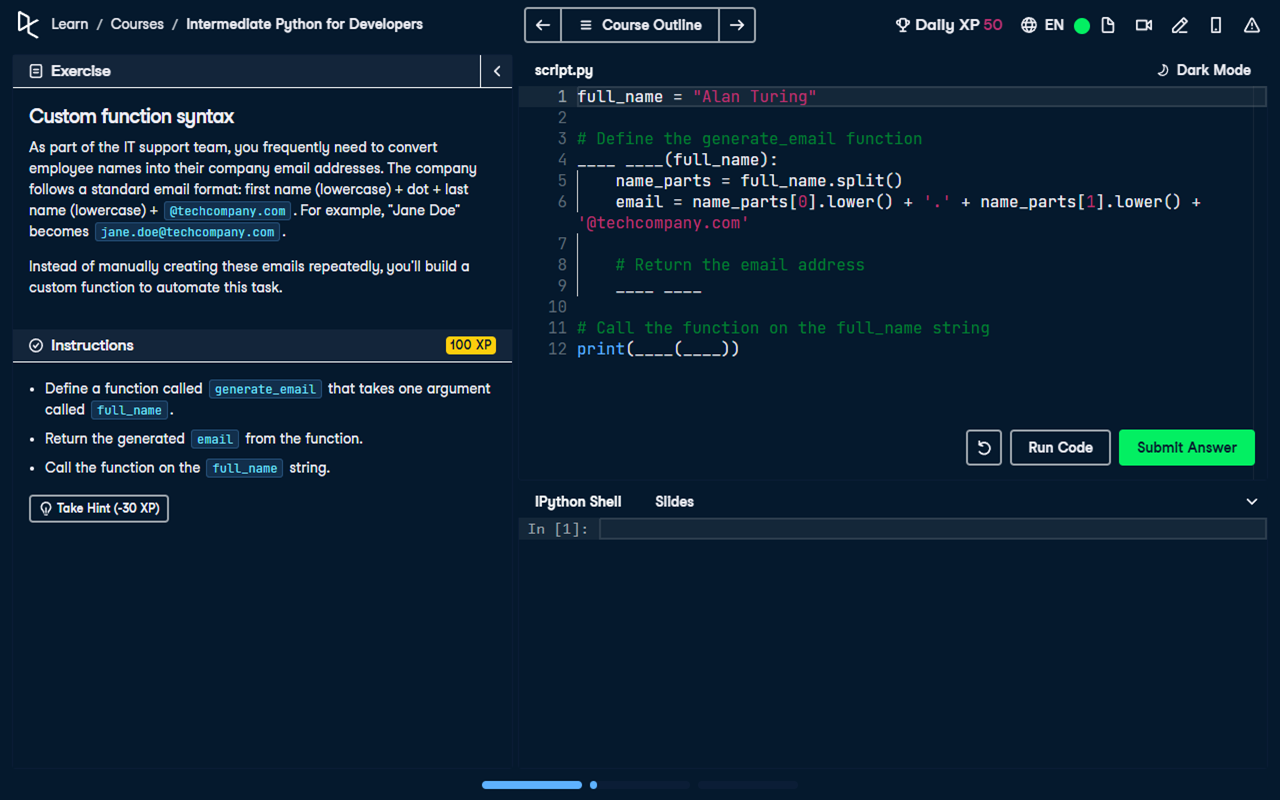
Task: Go to previous exercise arrow
Action: click(x=543, y=25)
